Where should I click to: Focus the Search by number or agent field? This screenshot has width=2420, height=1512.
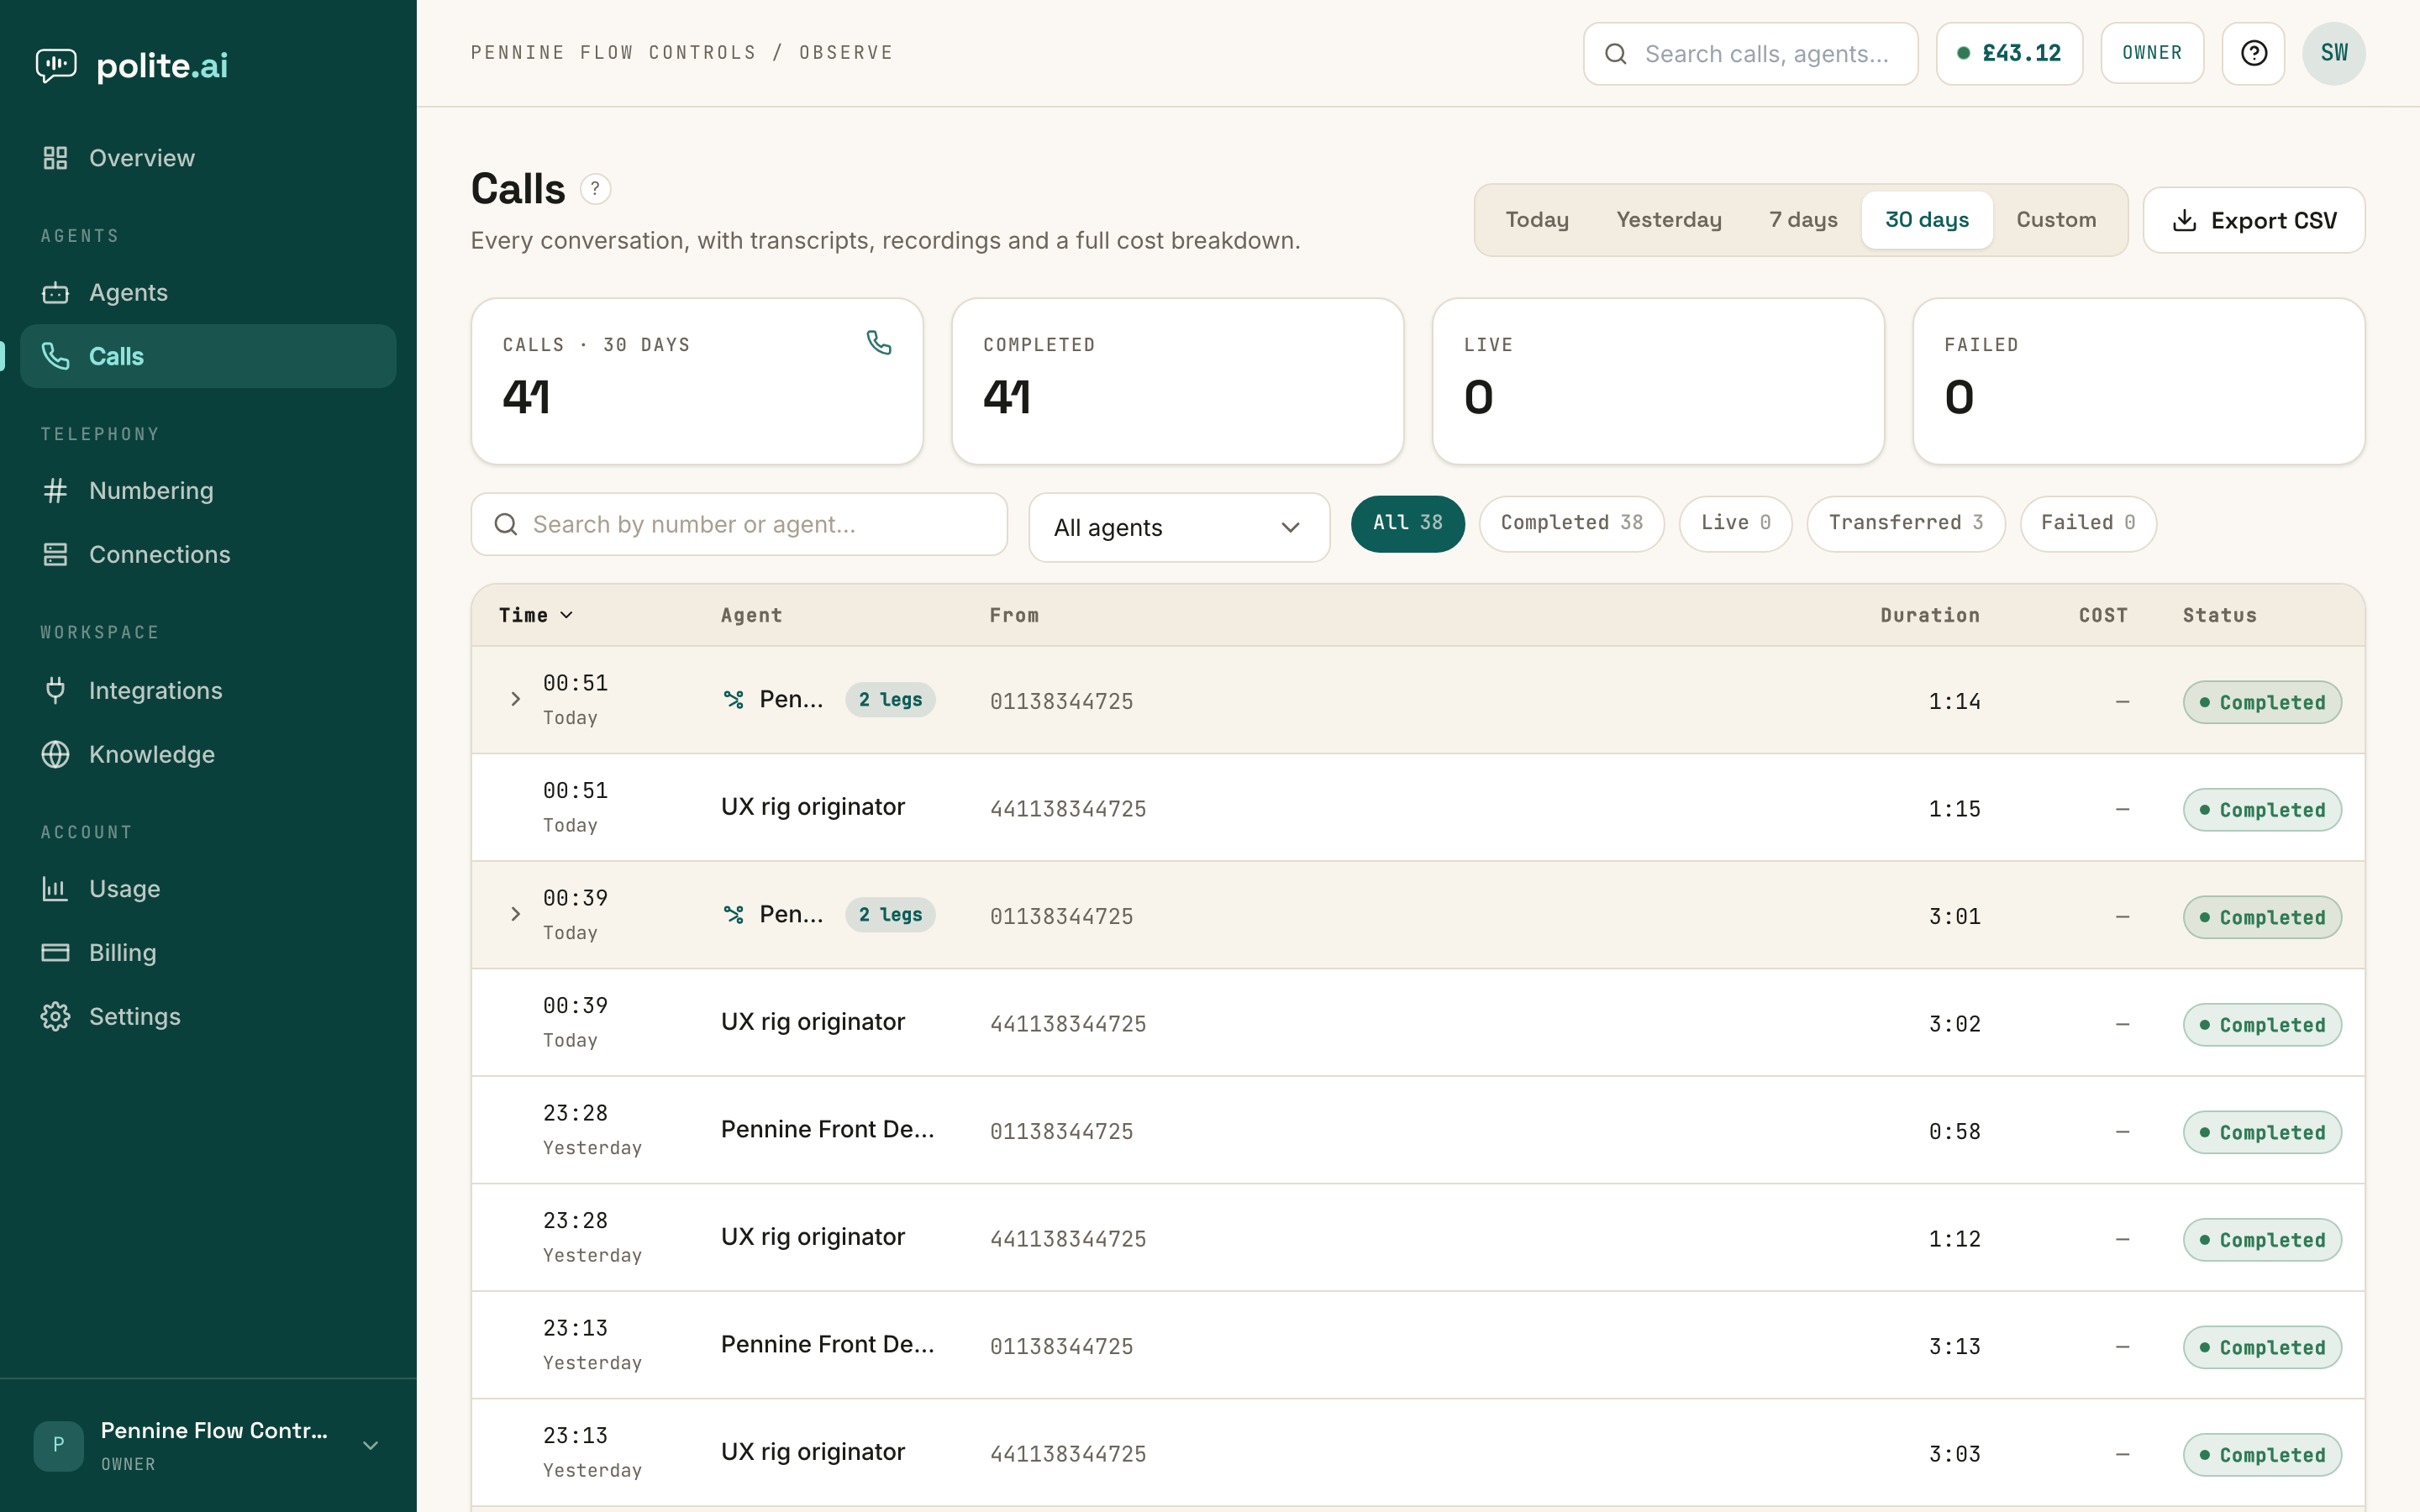(739, 524)
